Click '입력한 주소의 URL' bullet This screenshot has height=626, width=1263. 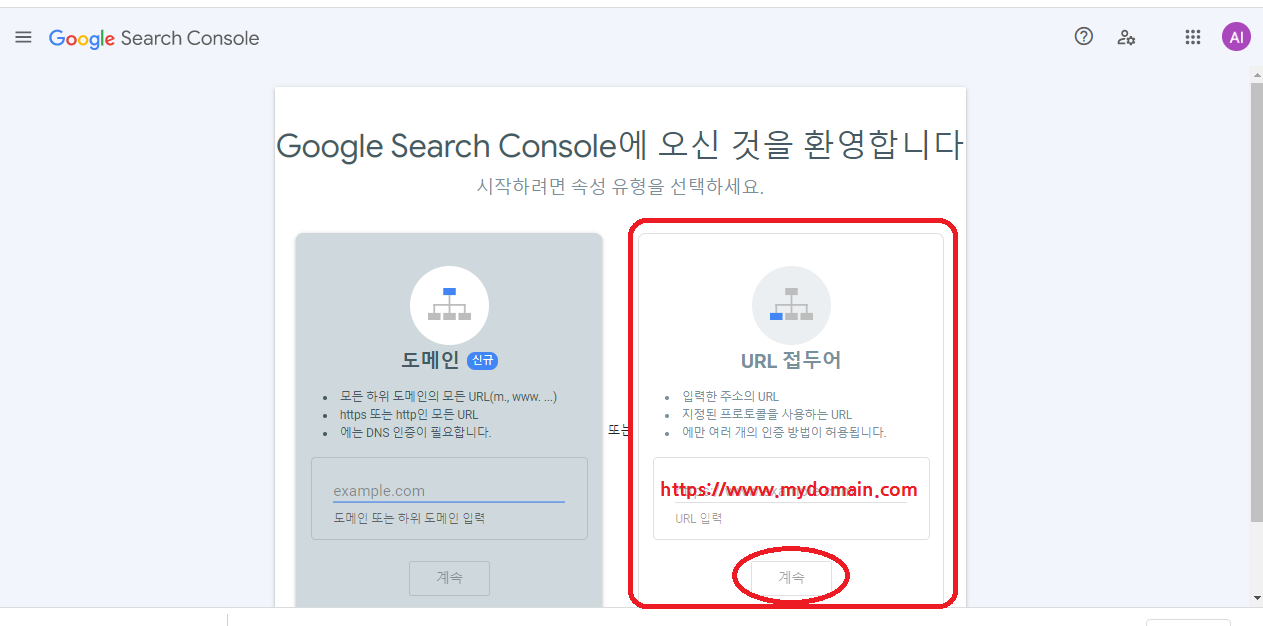730,397
